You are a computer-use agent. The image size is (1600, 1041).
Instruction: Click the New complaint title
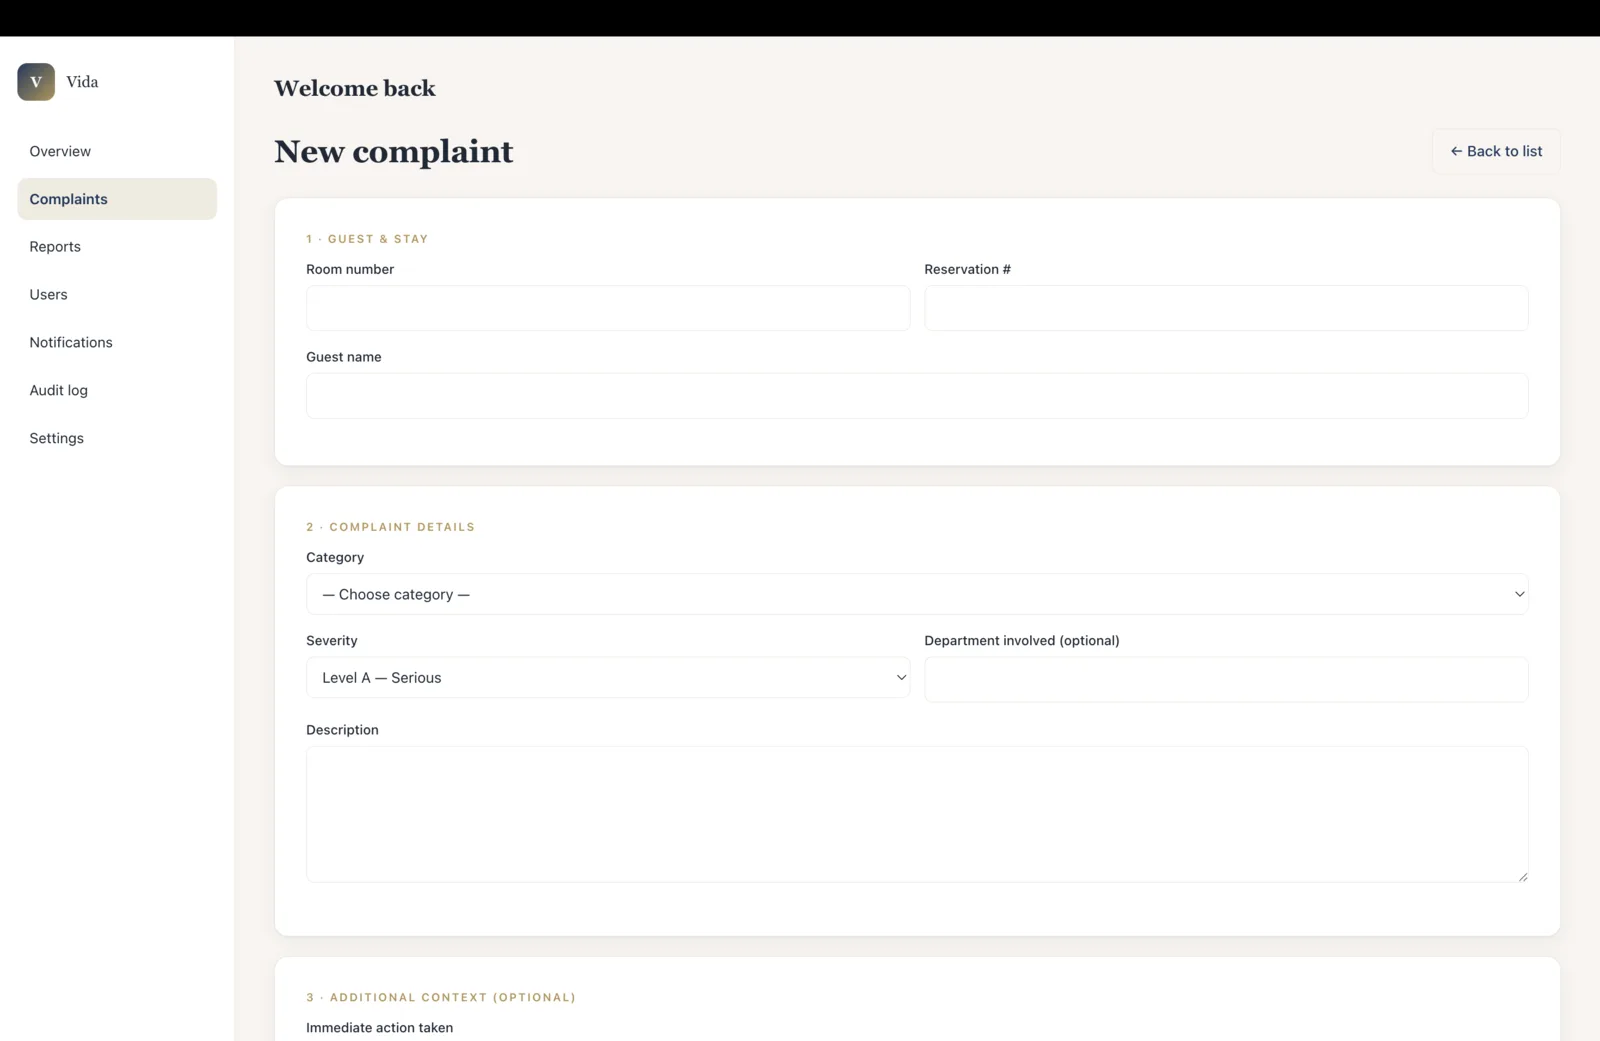pyautogui.click(x=393, y=151)
